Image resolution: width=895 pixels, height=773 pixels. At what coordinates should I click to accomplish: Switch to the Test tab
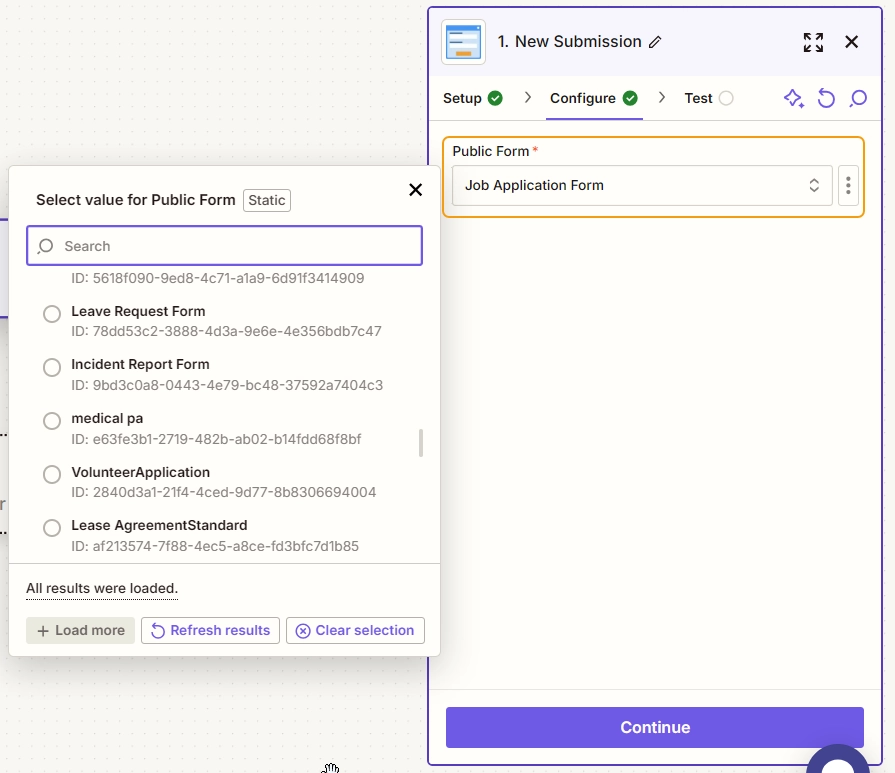coord(708,98)
